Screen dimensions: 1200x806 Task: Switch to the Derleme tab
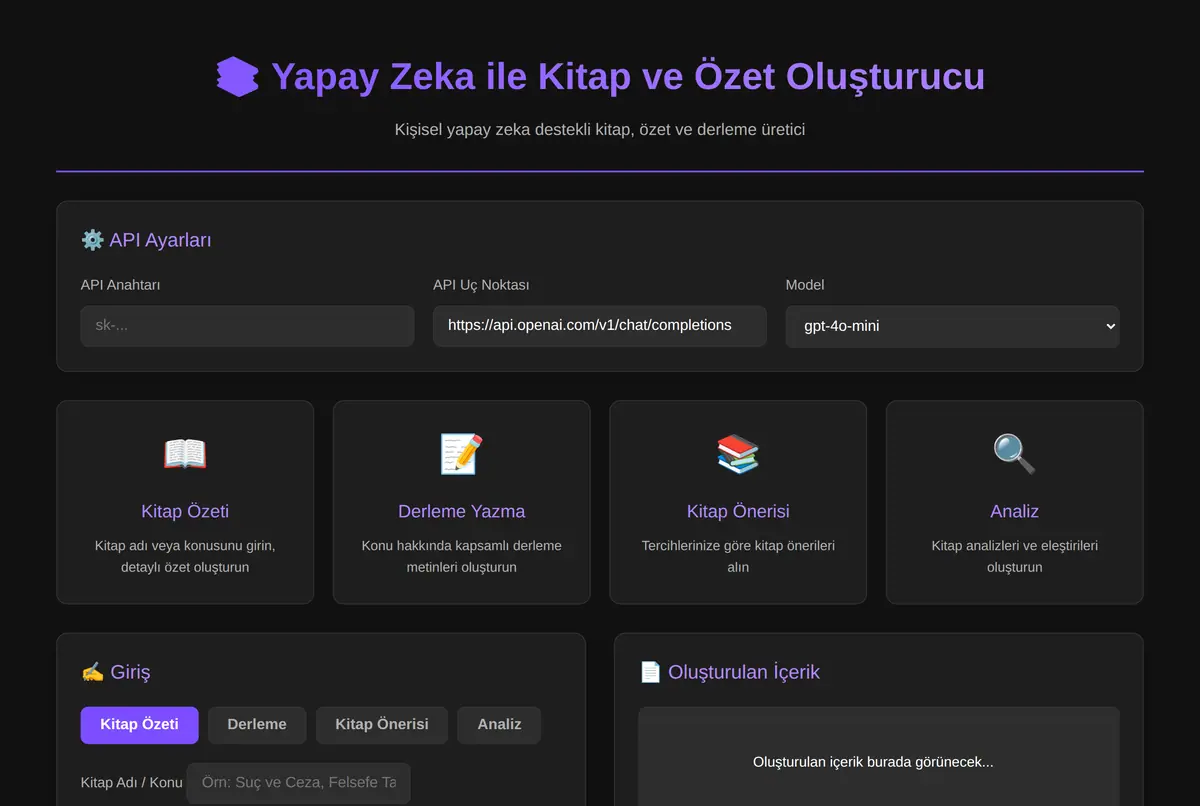pos(257,725)
